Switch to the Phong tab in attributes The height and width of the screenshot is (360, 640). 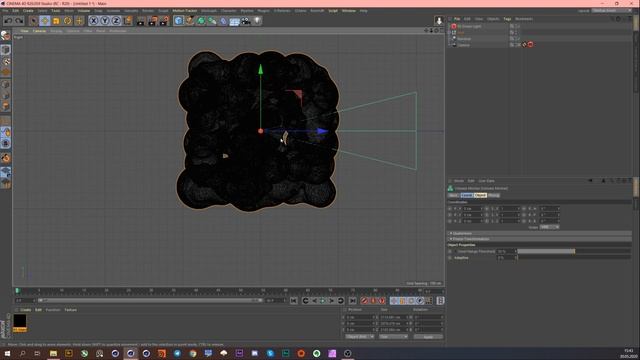pos(493,196)
